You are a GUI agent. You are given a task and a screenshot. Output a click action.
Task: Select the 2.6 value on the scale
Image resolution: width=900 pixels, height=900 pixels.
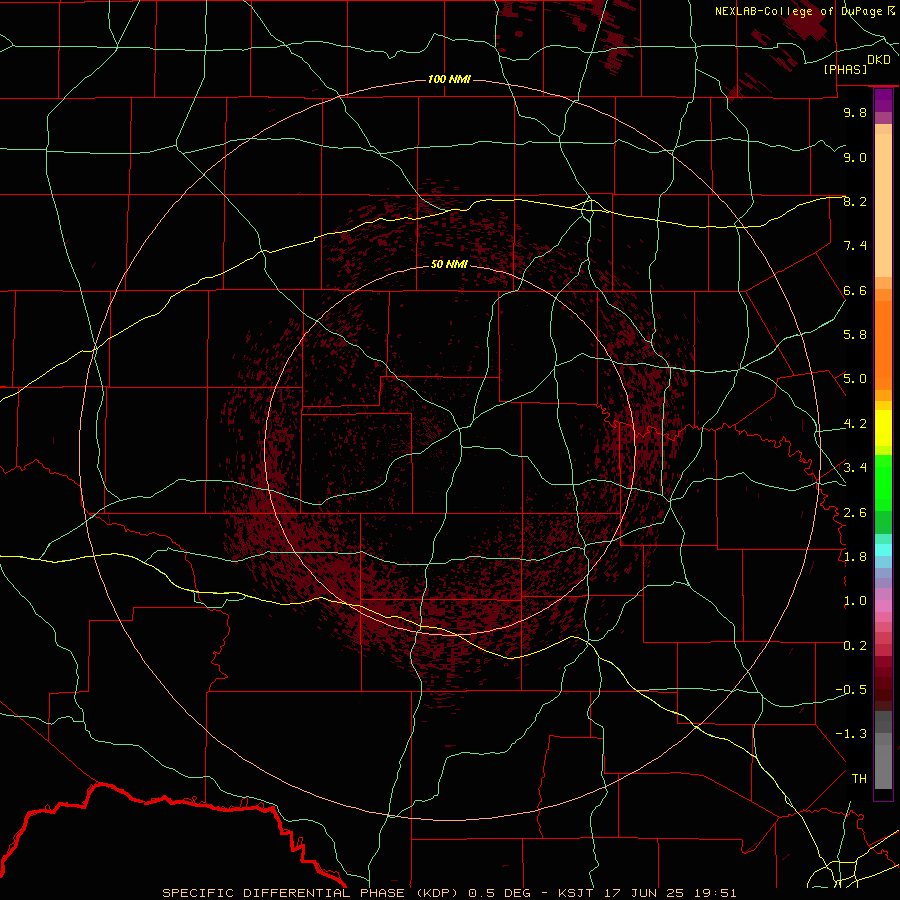(x=855, y=513)
